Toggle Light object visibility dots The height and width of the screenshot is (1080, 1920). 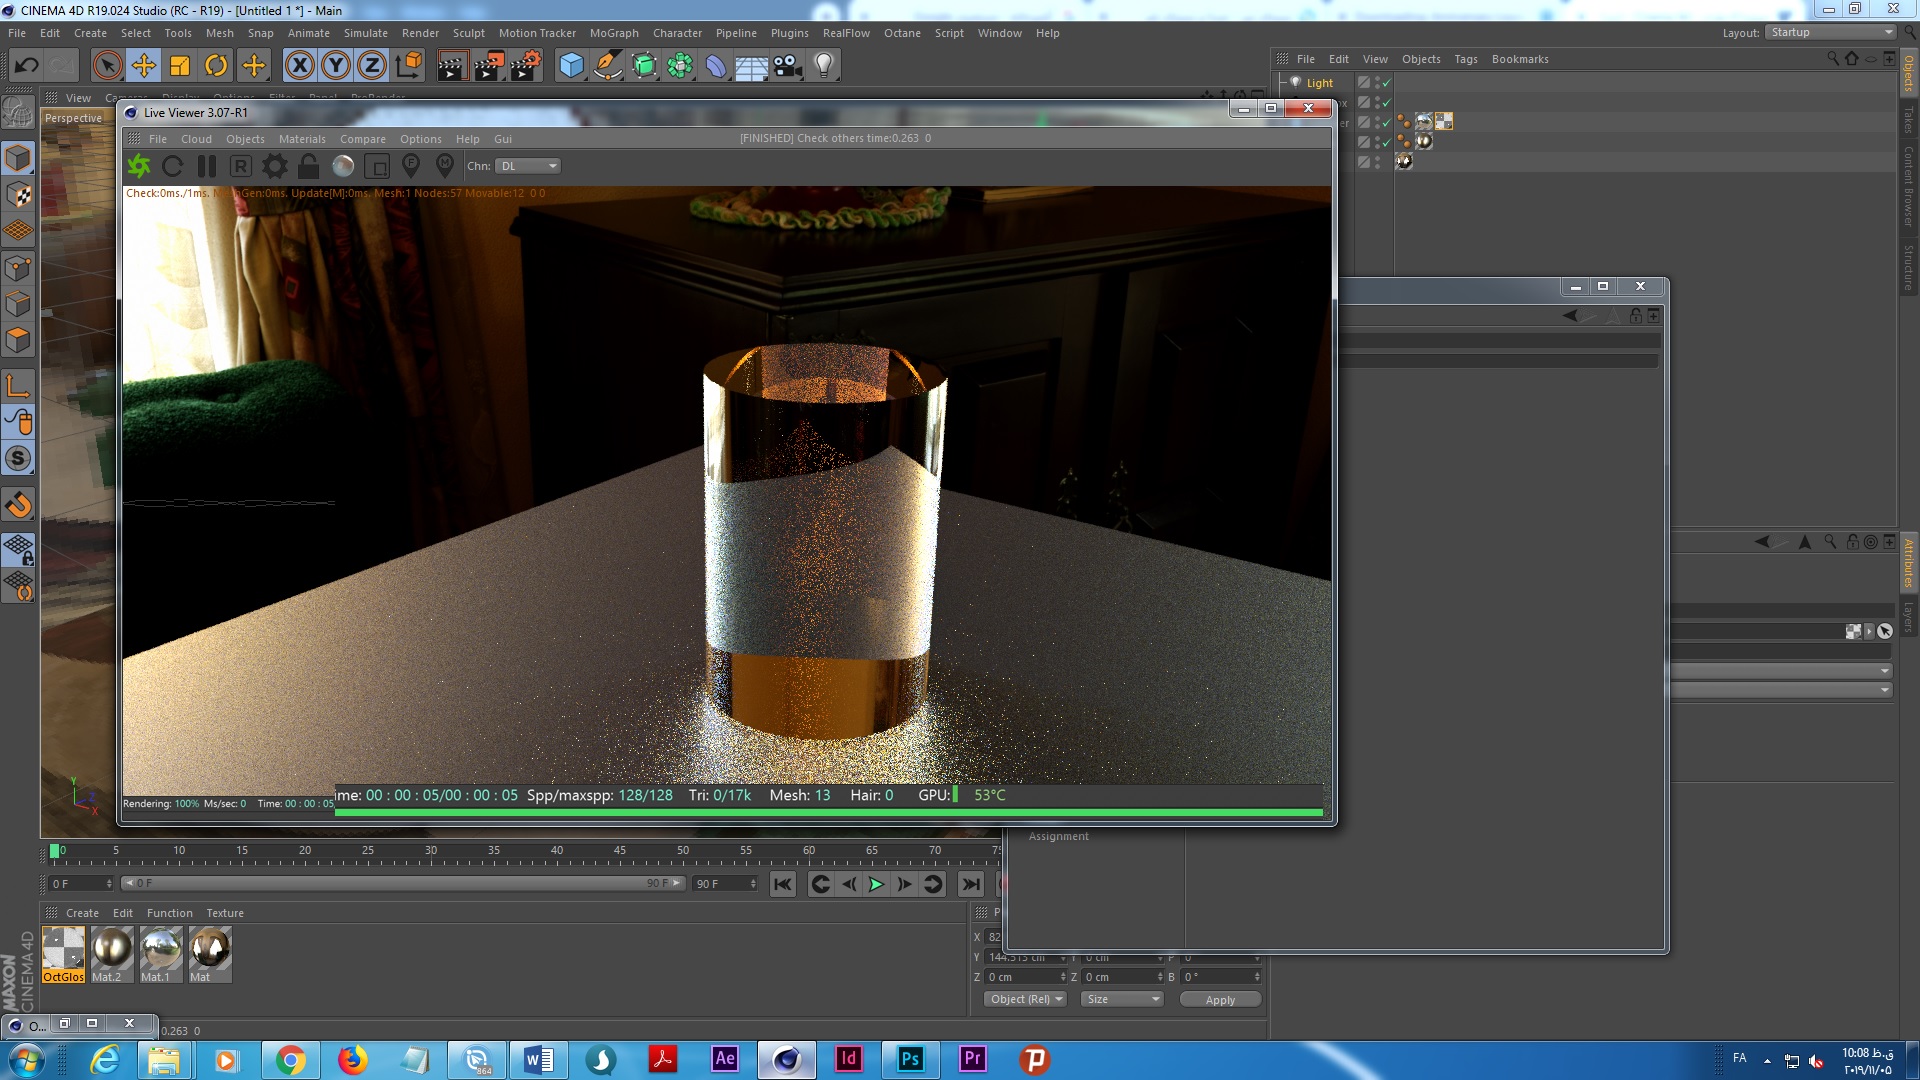point(1378,83)
